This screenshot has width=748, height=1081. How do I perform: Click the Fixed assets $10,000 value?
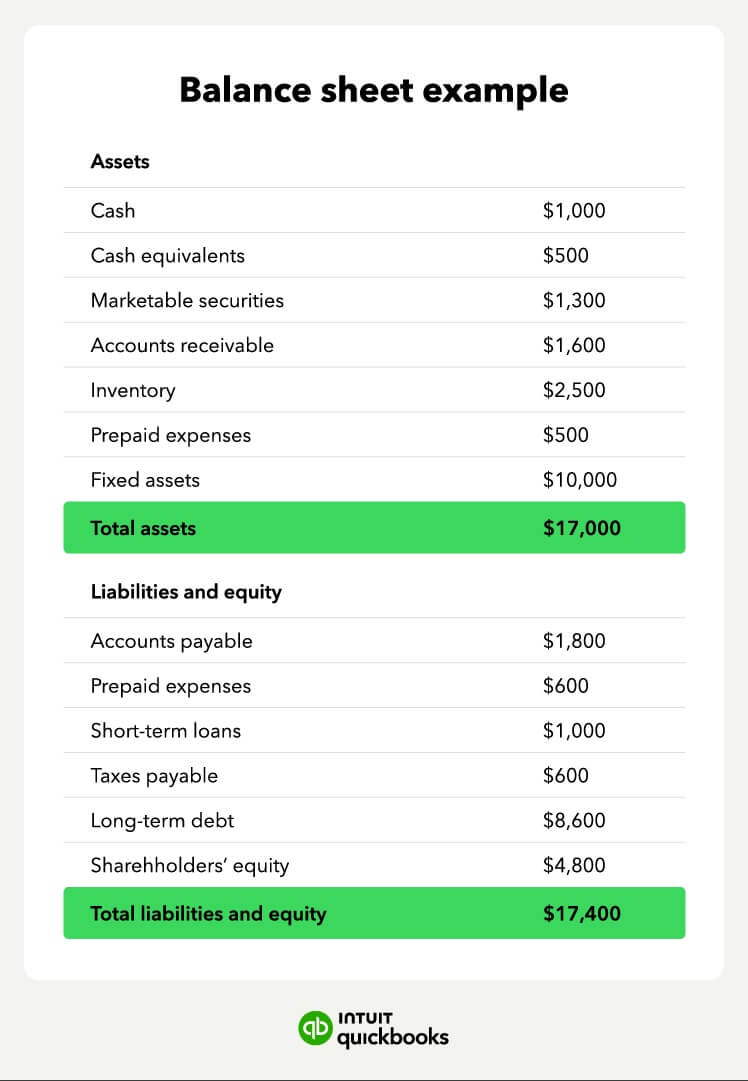(580, 480)
